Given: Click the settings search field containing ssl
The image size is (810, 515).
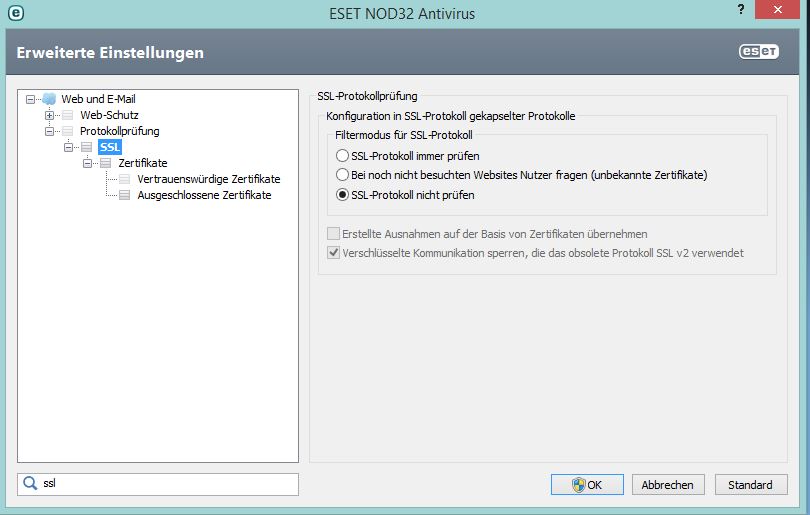Looking at the screenshot, I should coord(158,484).
